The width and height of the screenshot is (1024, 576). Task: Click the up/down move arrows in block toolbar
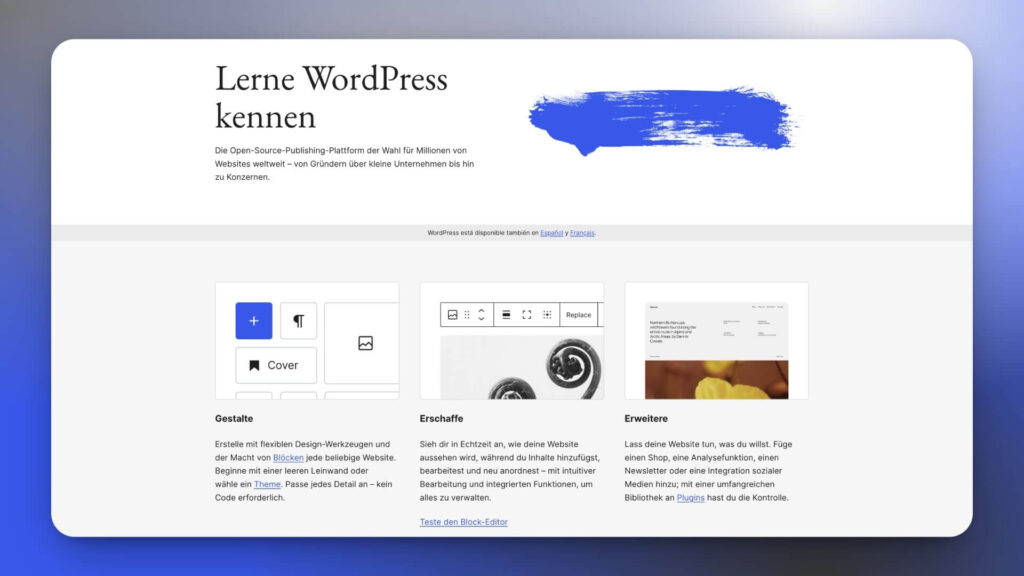coord(481,315)
